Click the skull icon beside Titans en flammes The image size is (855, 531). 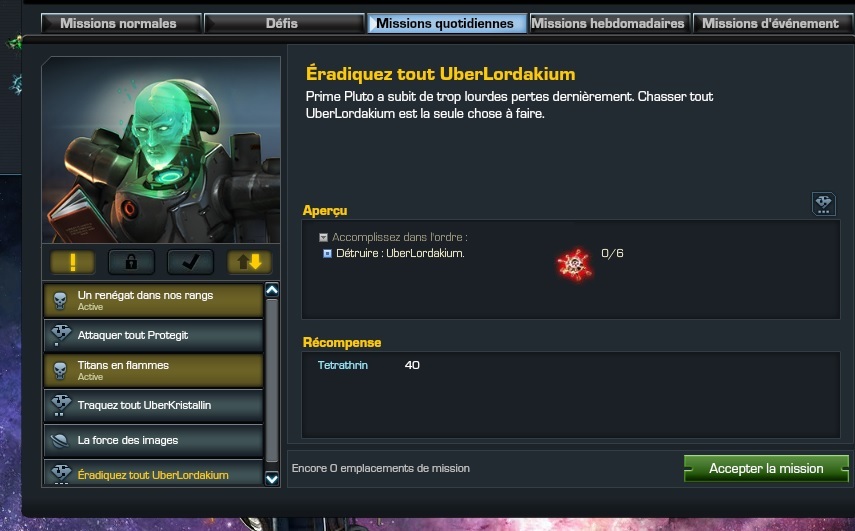click(x=60, y=371)
